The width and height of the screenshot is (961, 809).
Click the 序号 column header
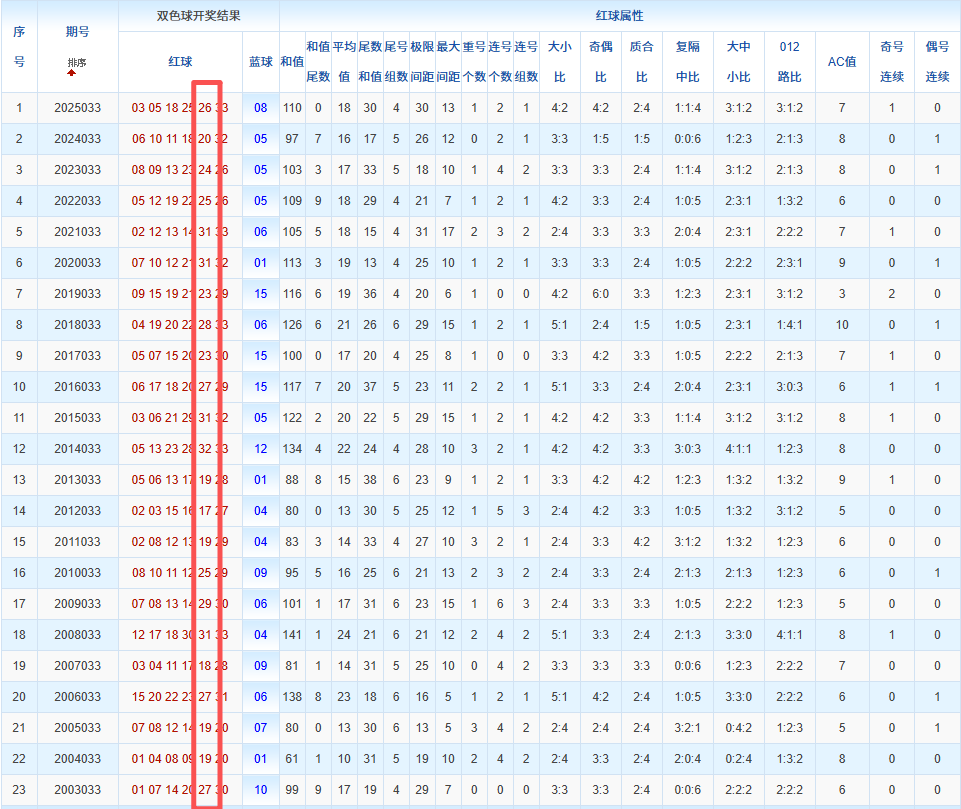19,46
